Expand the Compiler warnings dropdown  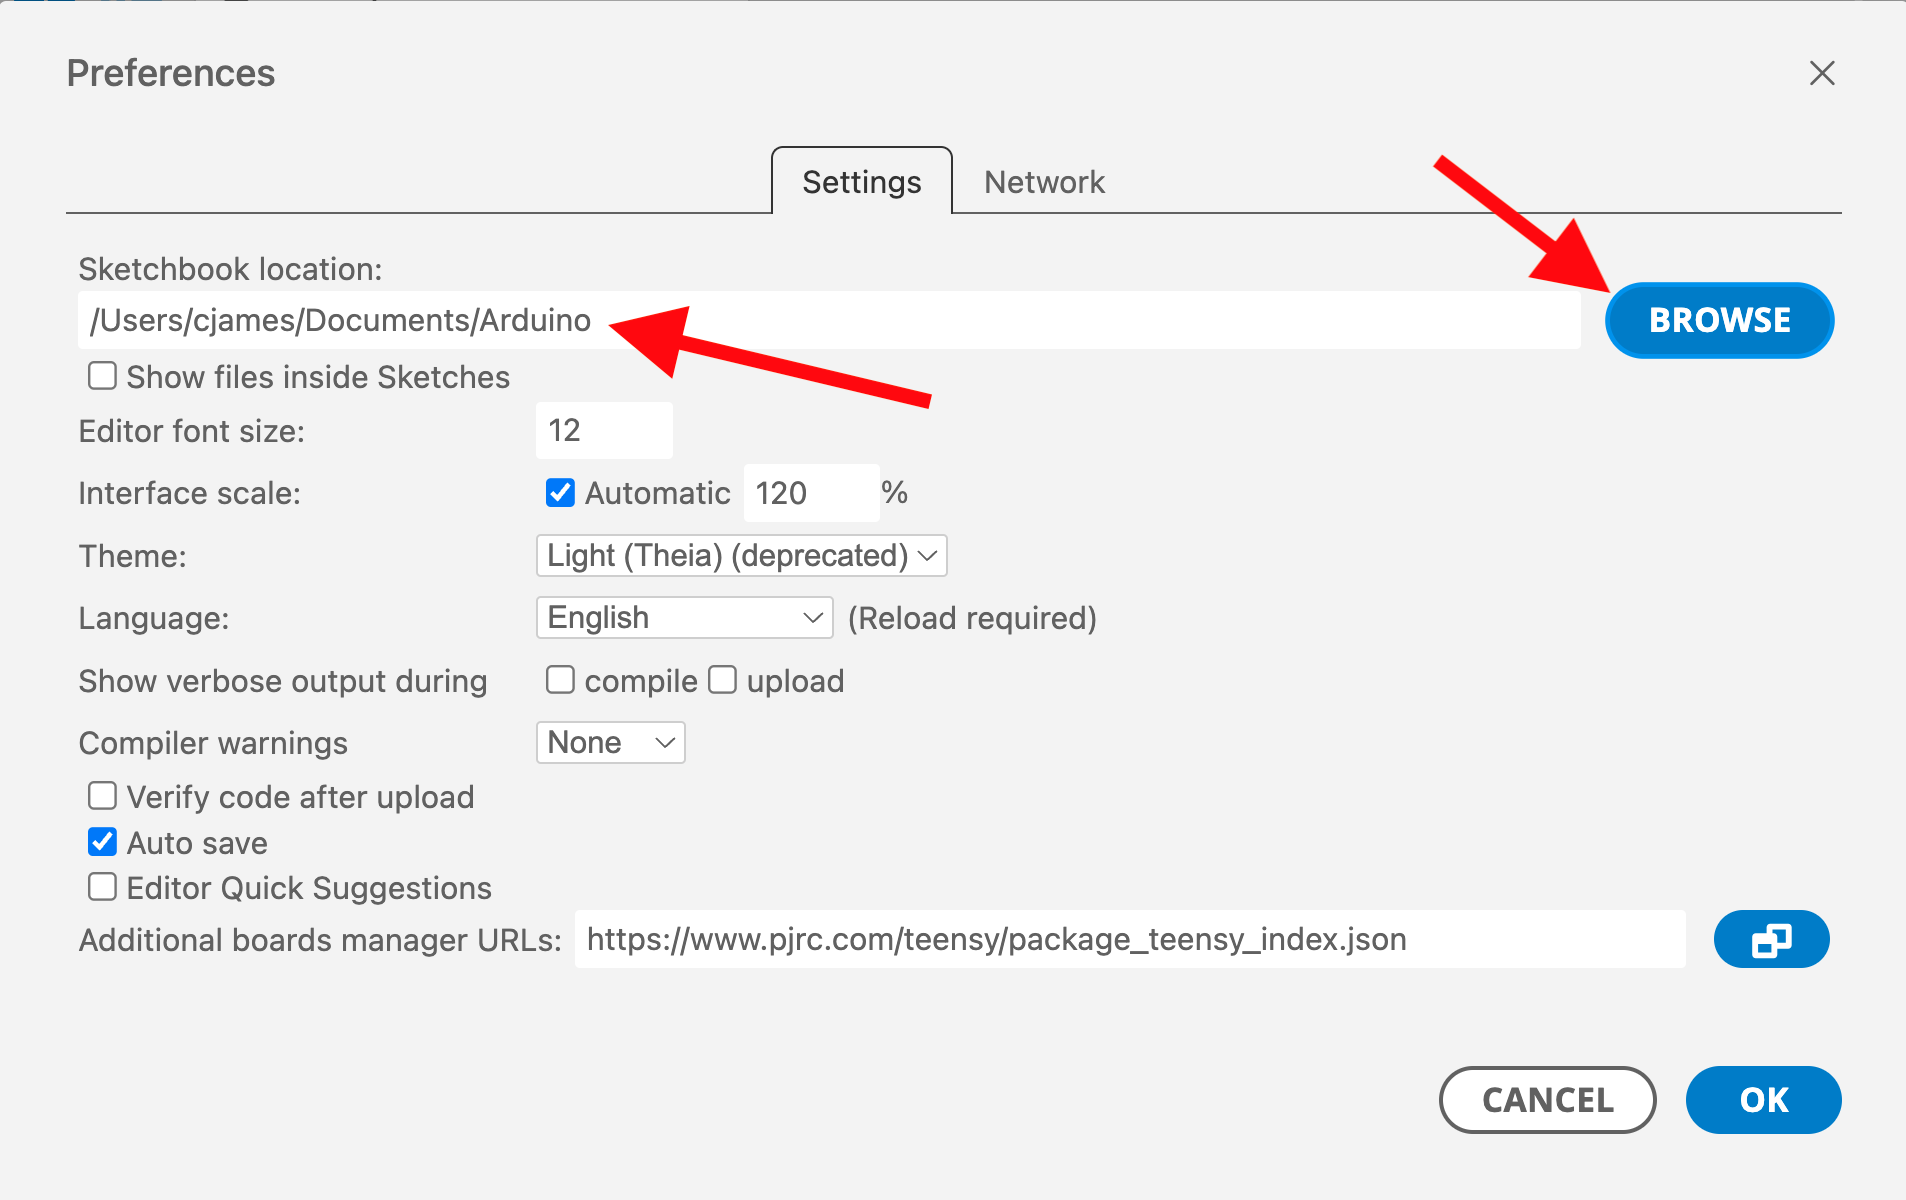tap(610, 743)
